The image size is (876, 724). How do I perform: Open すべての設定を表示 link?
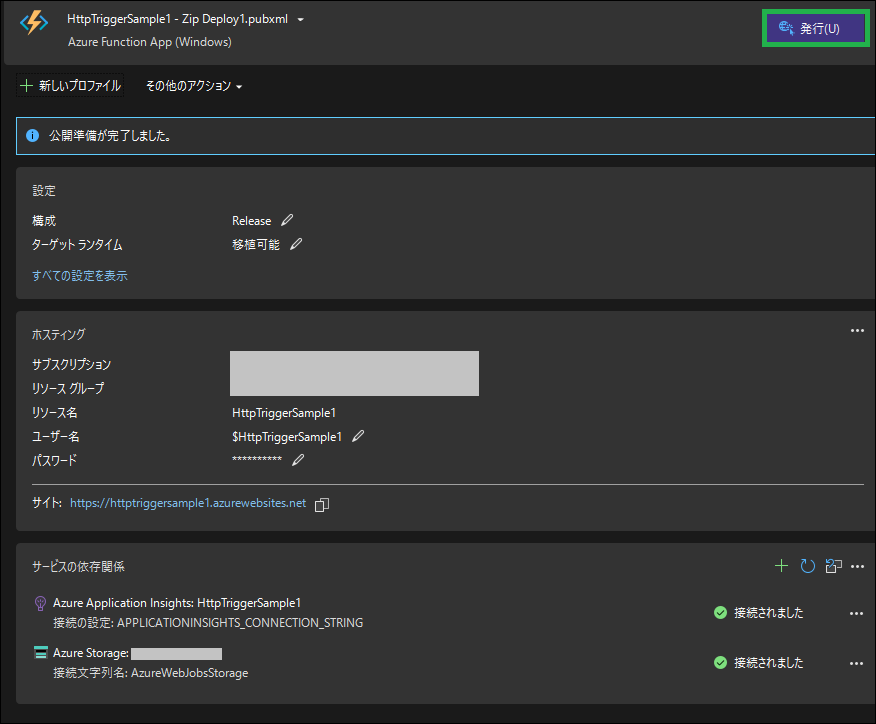80,275
